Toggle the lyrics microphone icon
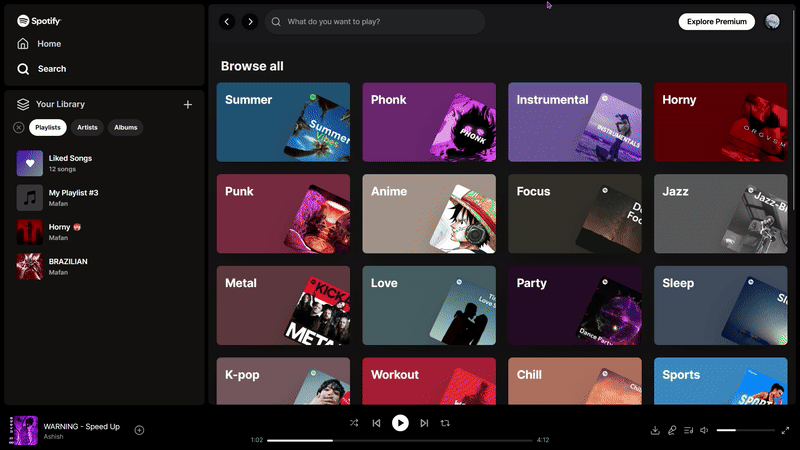The image size is (800, 450). coord(672,431)
